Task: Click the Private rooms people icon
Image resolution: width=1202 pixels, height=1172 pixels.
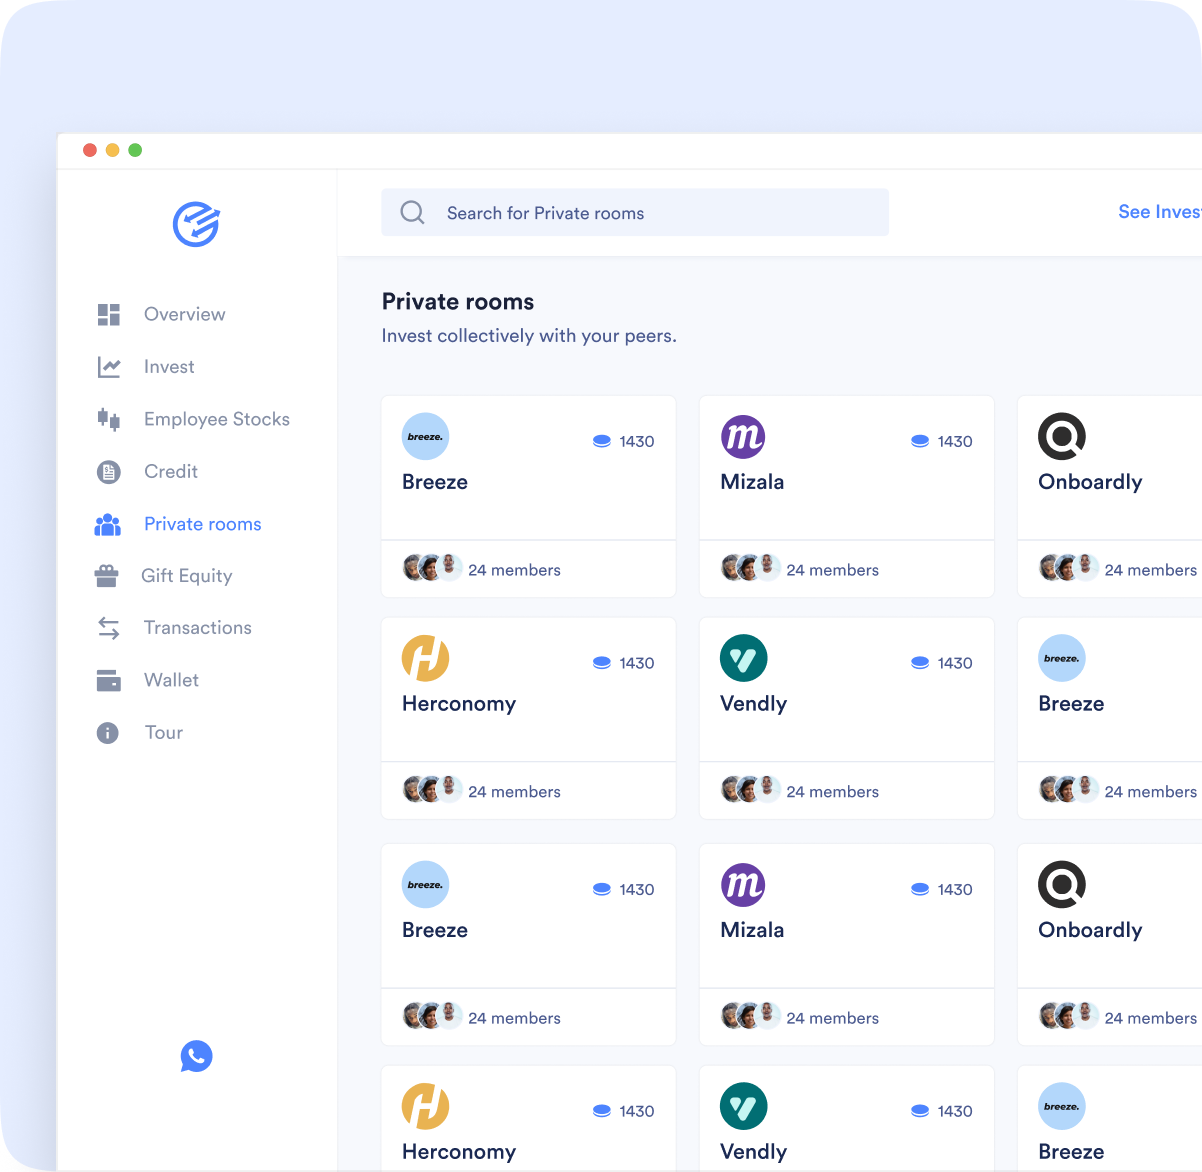Action: tap(108, 524)
